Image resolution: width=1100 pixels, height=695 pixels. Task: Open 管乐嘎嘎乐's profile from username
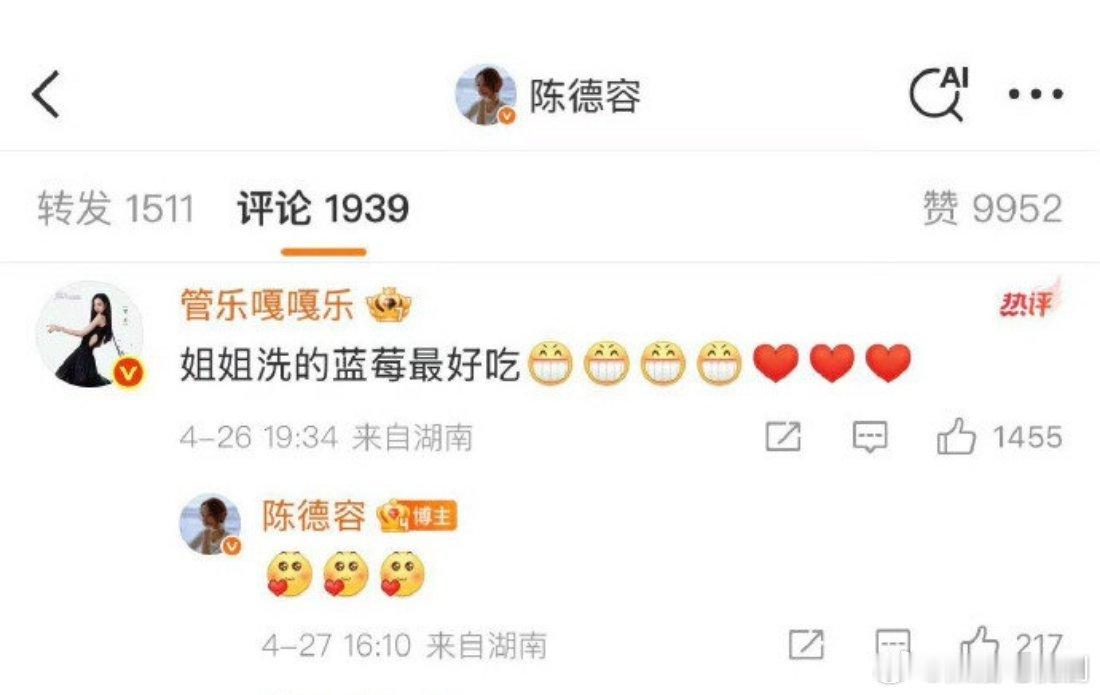tap(267, 306)
